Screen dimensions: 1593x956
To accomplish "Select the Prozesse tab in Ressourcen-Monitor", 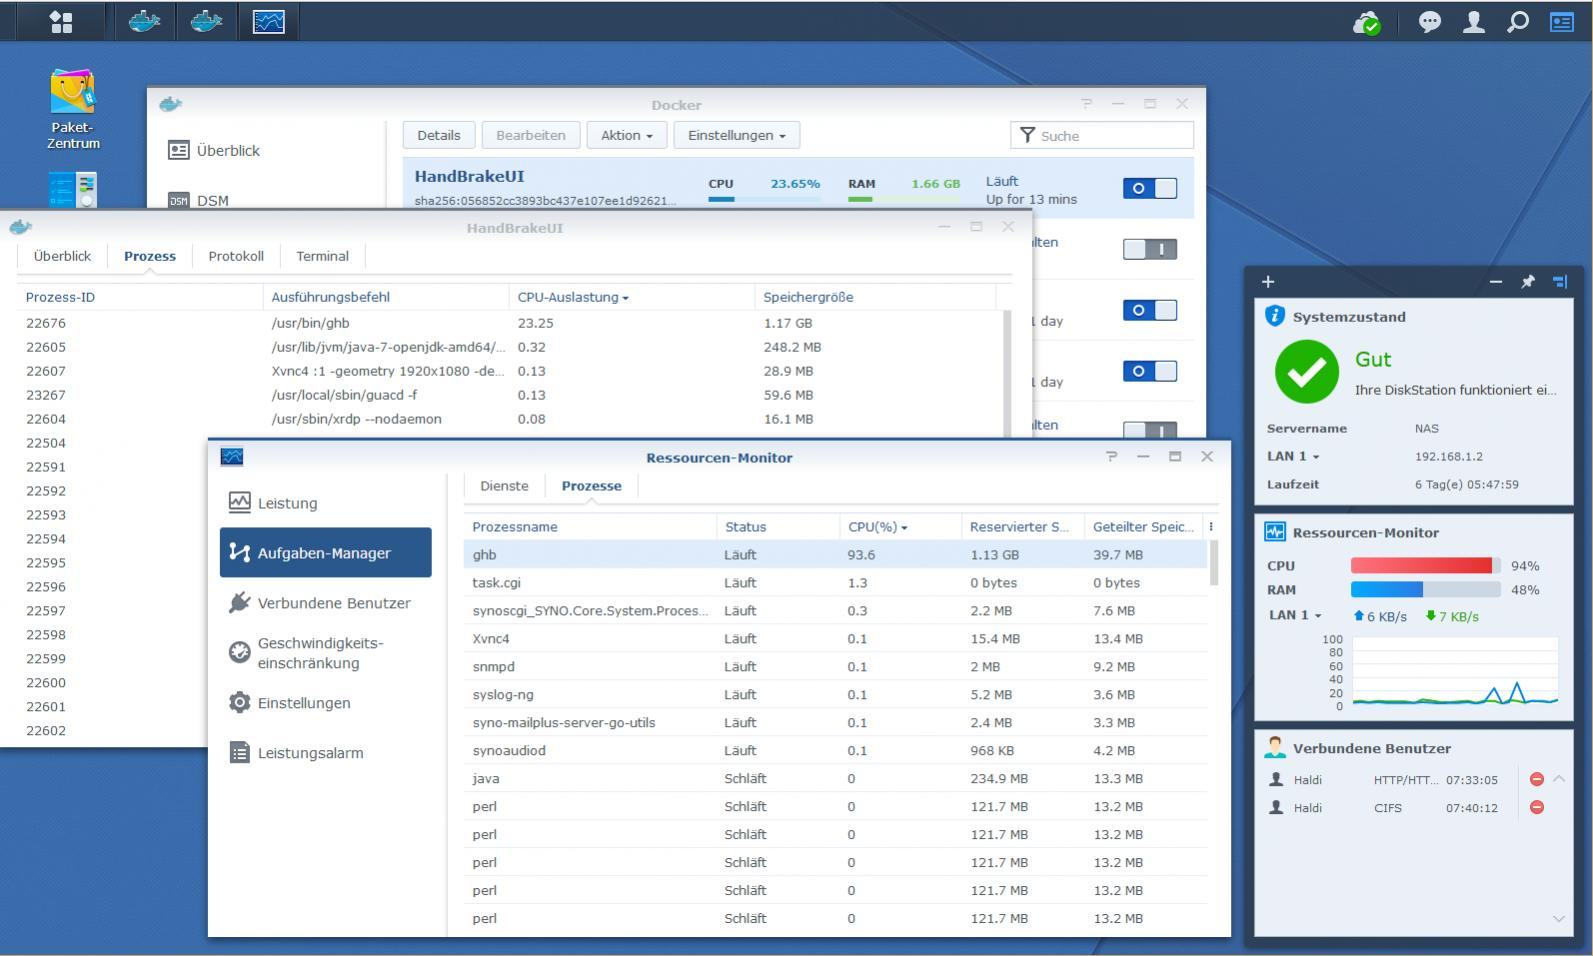I will [591, 486].
